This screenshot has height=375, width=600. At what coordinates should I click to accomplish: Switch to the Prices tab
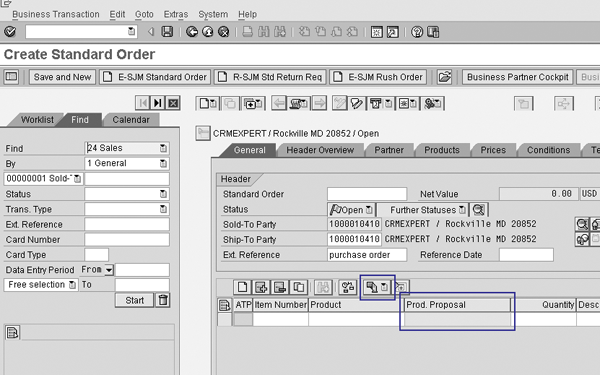(493, 150)
